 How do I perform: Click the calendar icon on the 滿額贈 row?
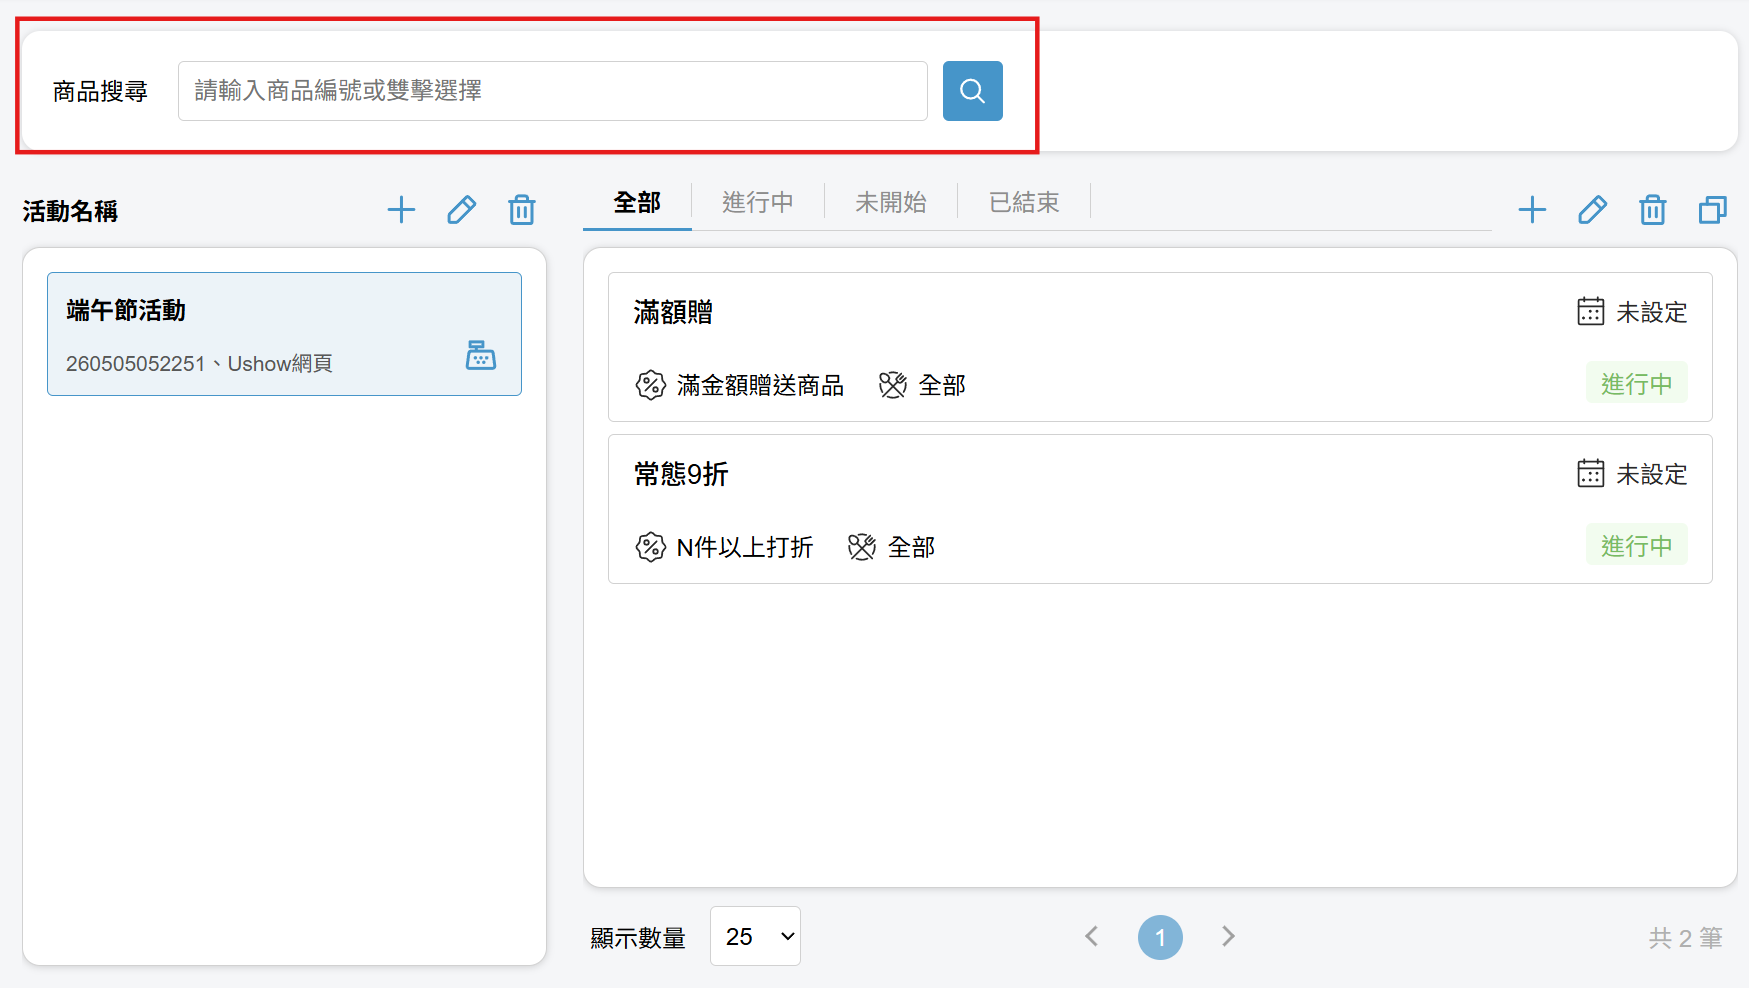[1591, 311]
